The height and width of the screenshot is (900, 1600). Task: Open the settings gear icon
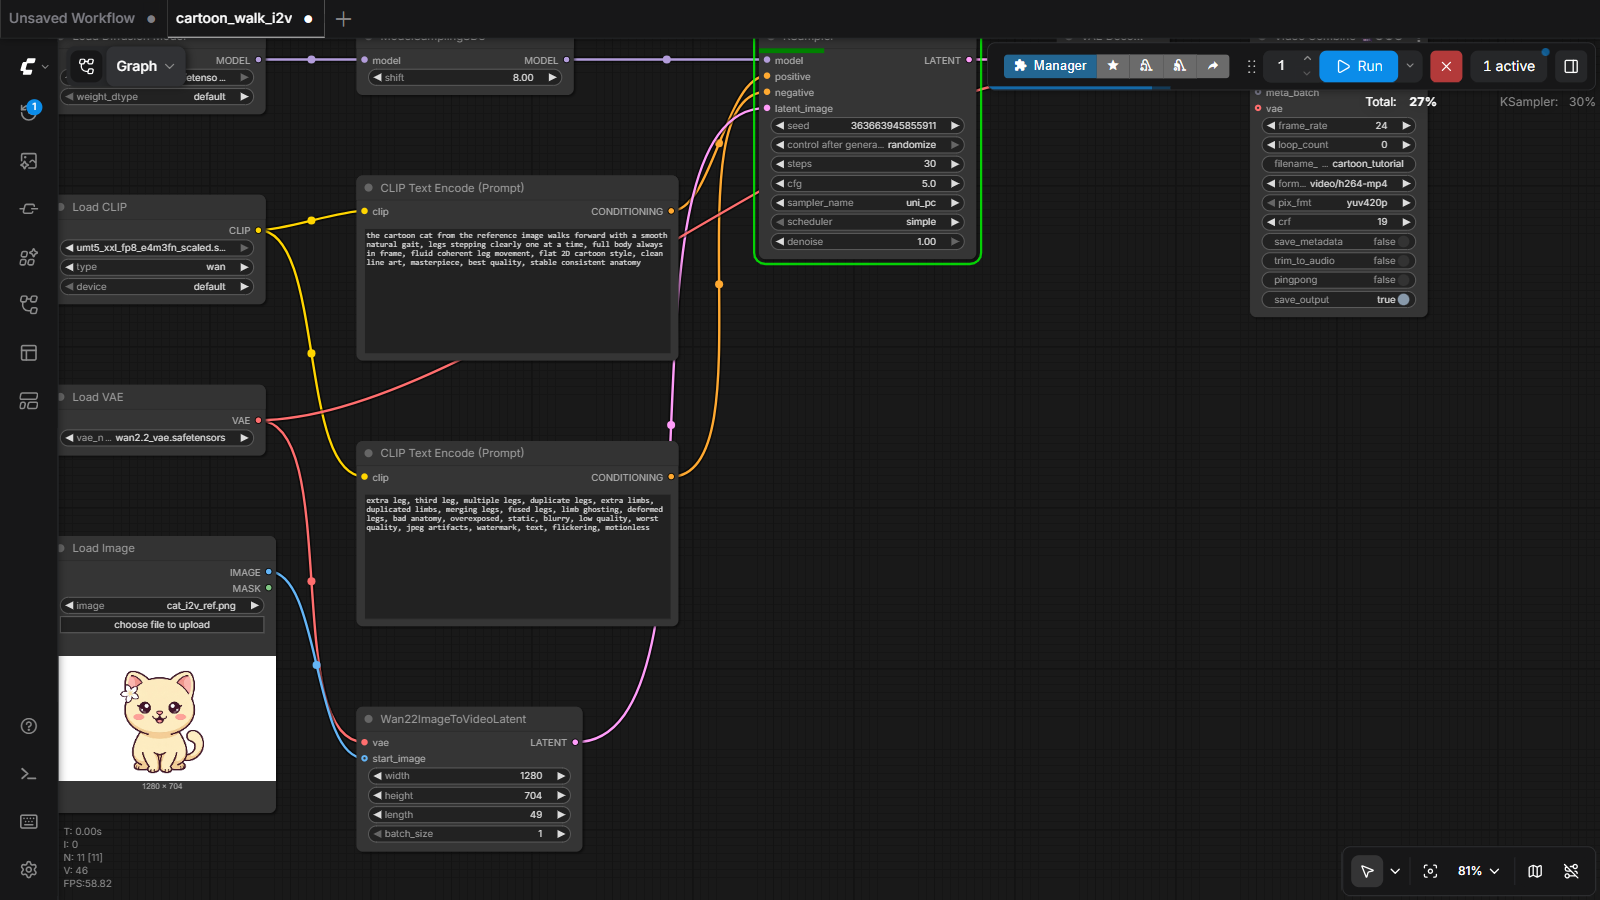[29, 870]
